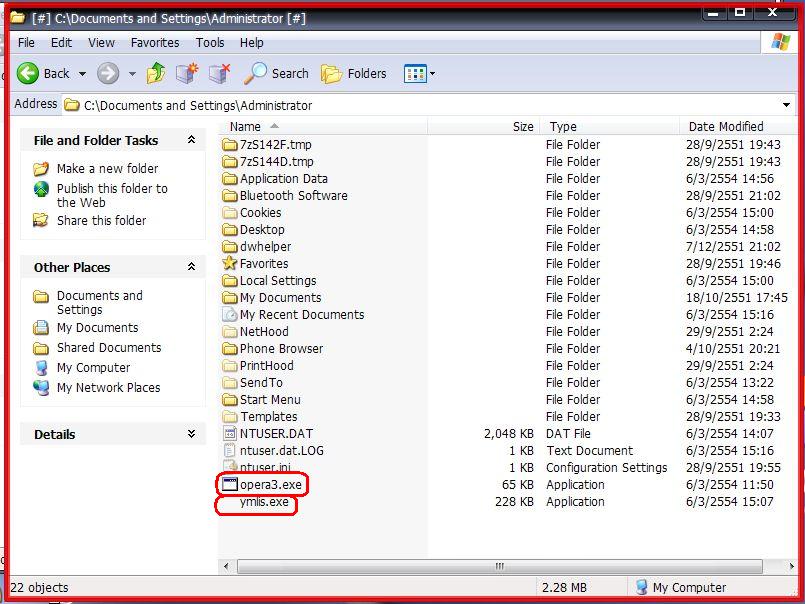
Task: Select the PrintHood folder icon
Action: [230, 365]
